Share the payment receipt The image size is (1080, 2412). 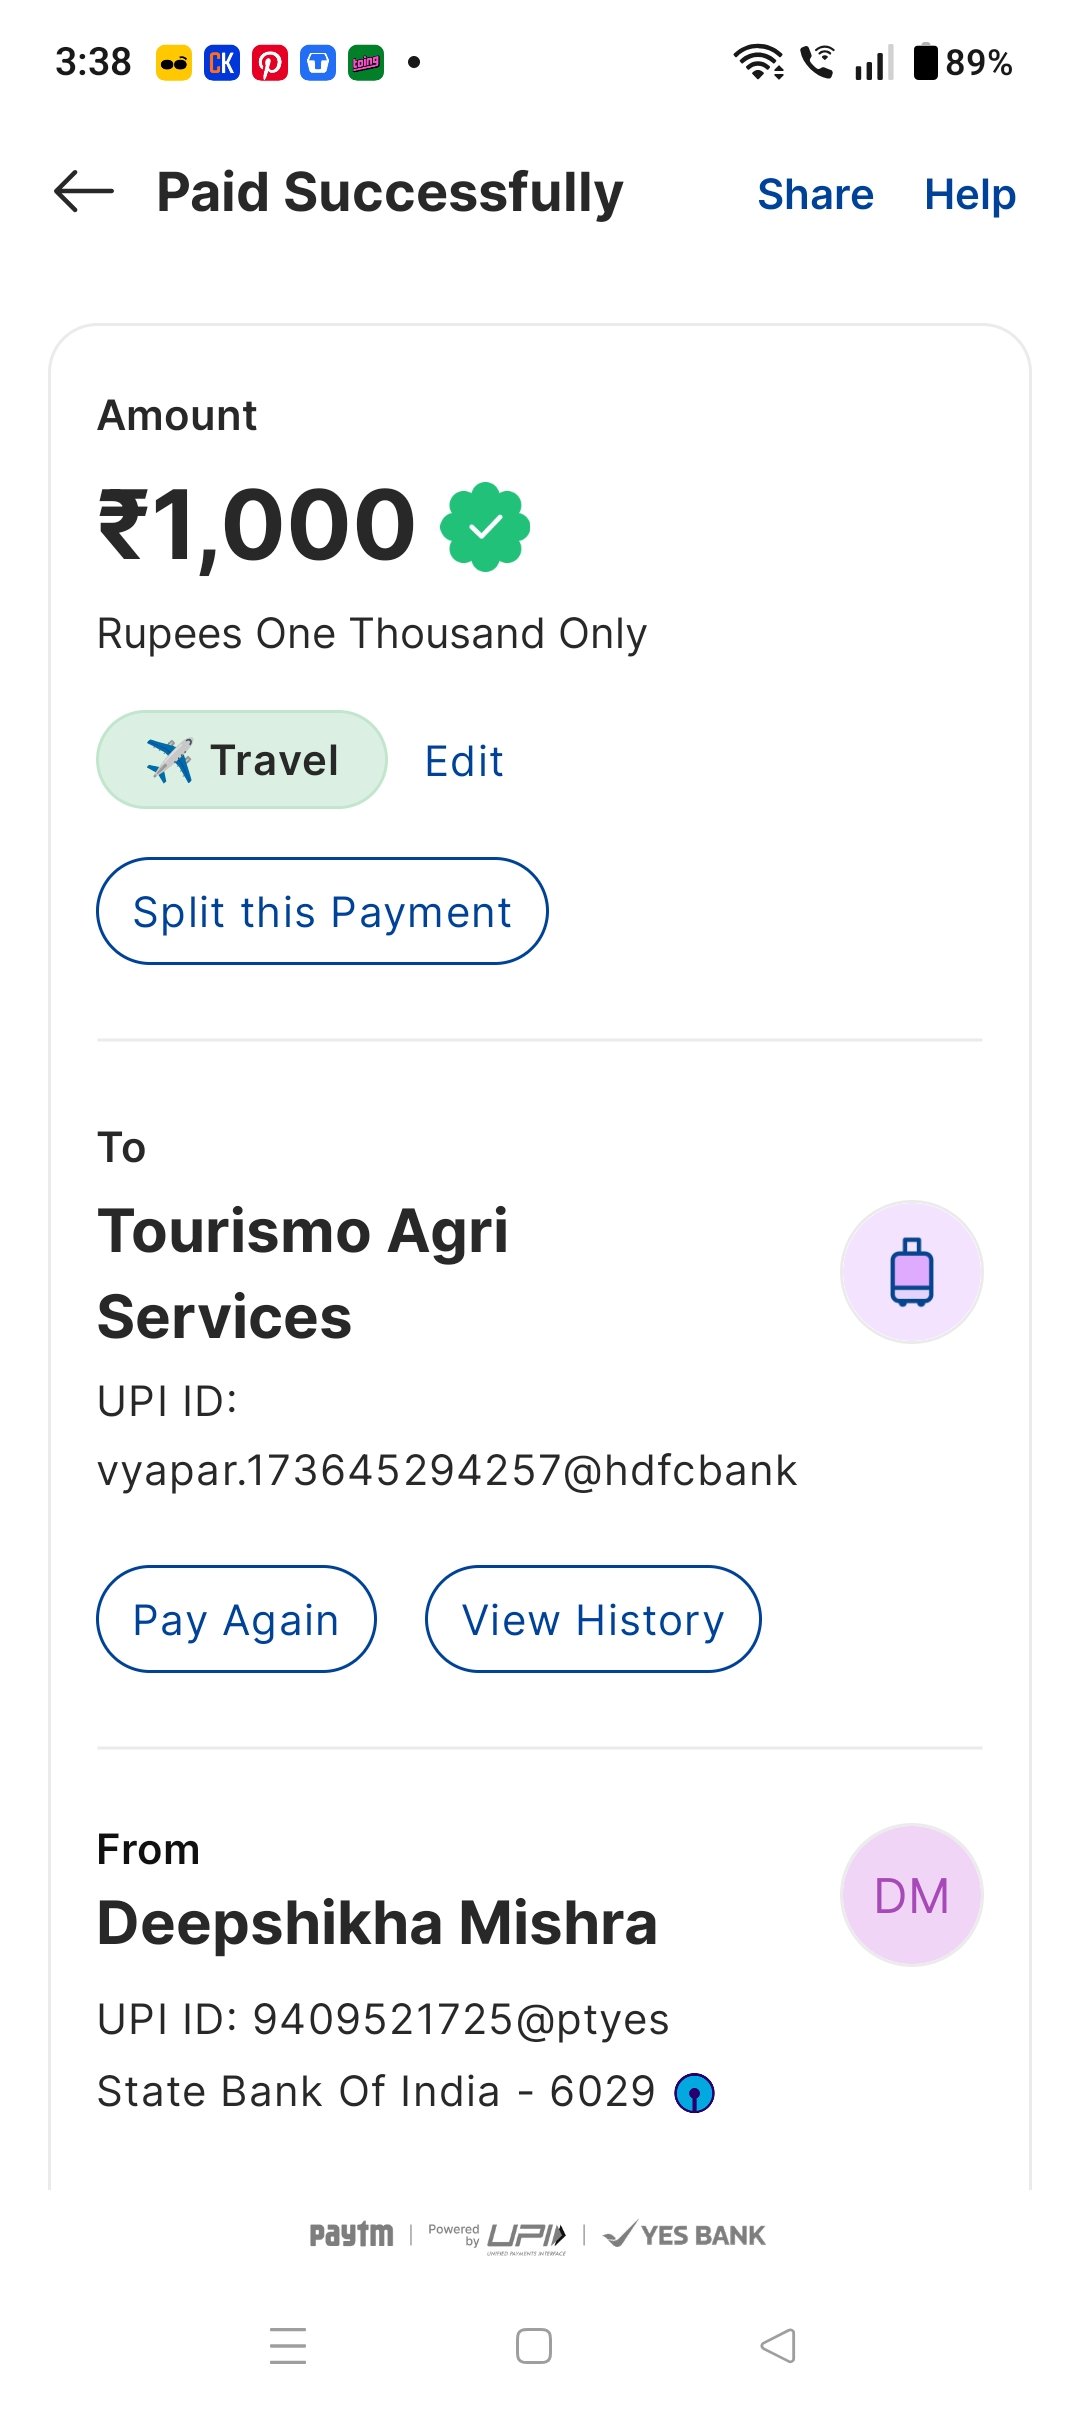(815, 194)
